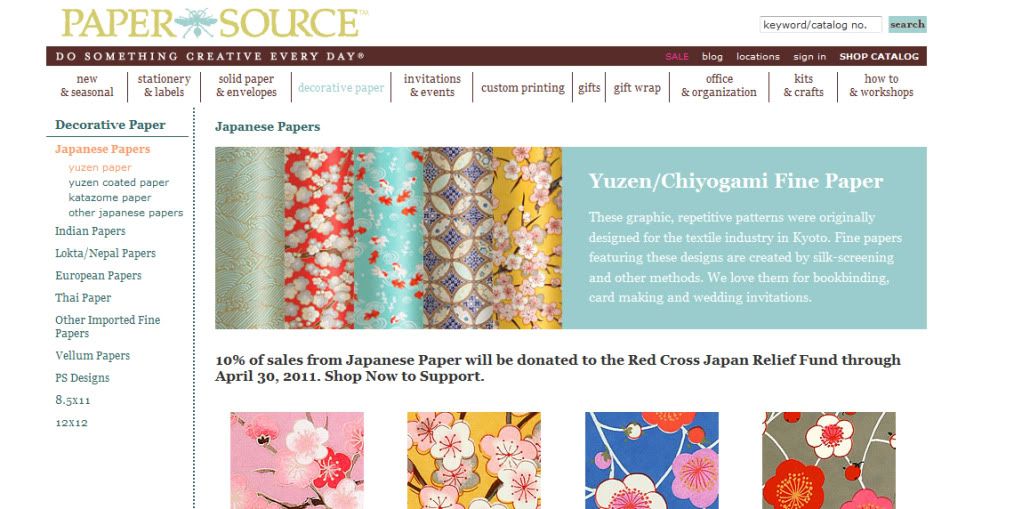
Task: Open Lokta/Nepal Papers category
Action: pos(105,254)
